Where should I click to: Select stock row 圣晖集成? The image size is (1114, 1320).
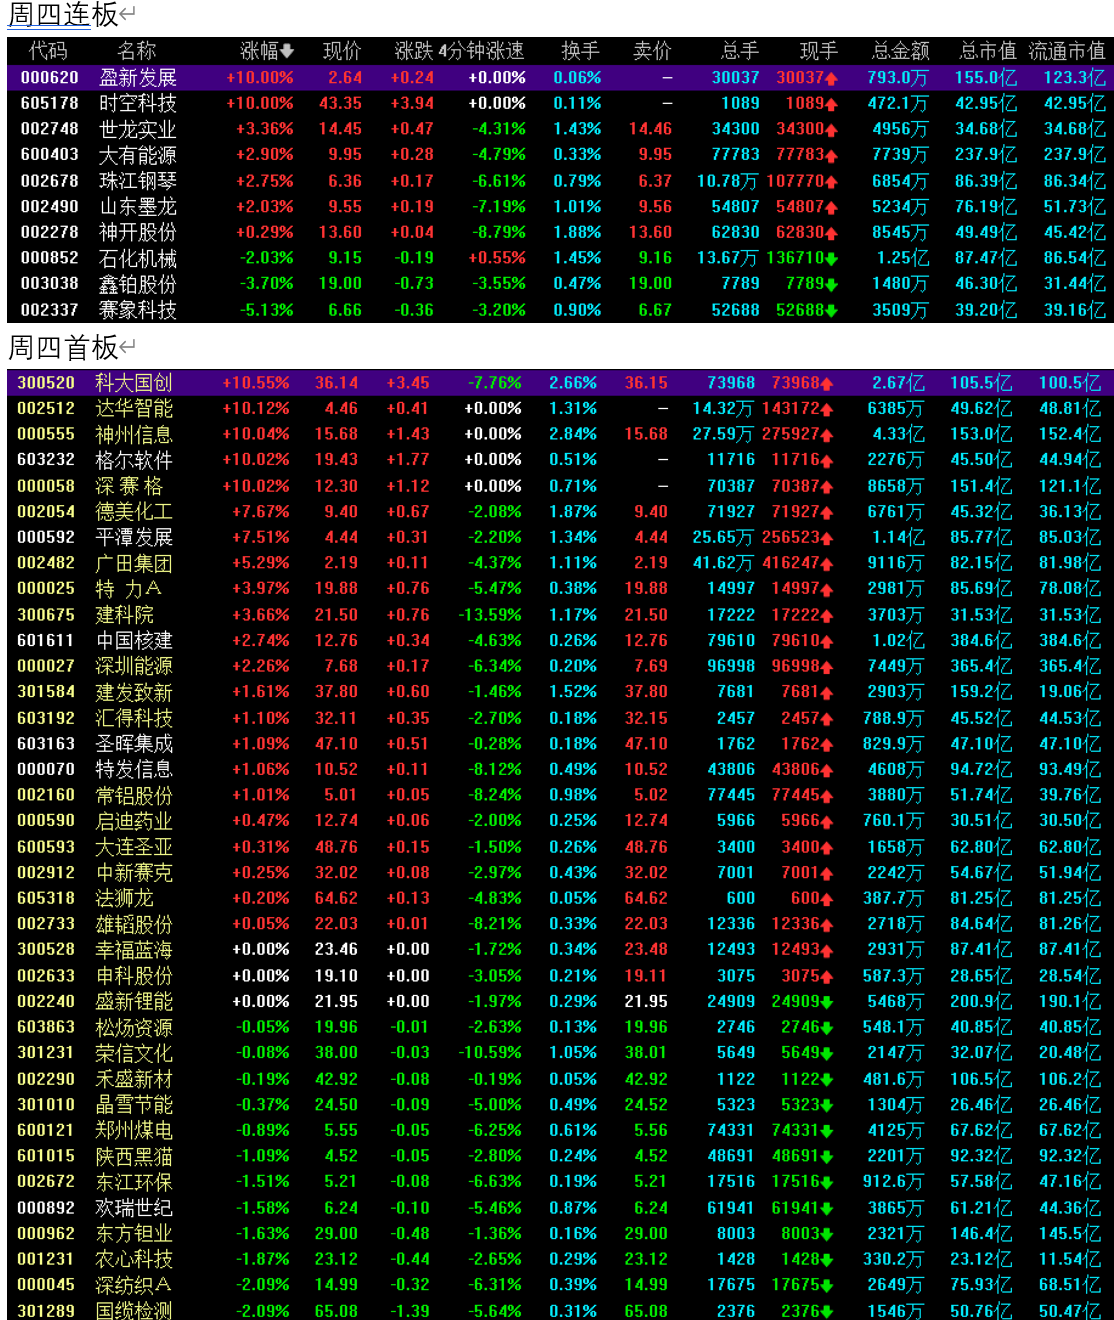coord(559,744)
